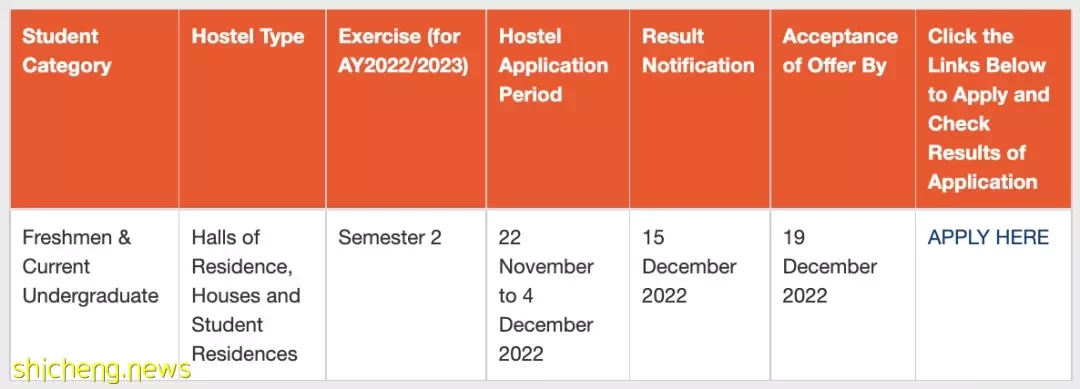Select the 15 December 2022 cell
This screenshot has height=389, width=1080.
tap(700, 295)
